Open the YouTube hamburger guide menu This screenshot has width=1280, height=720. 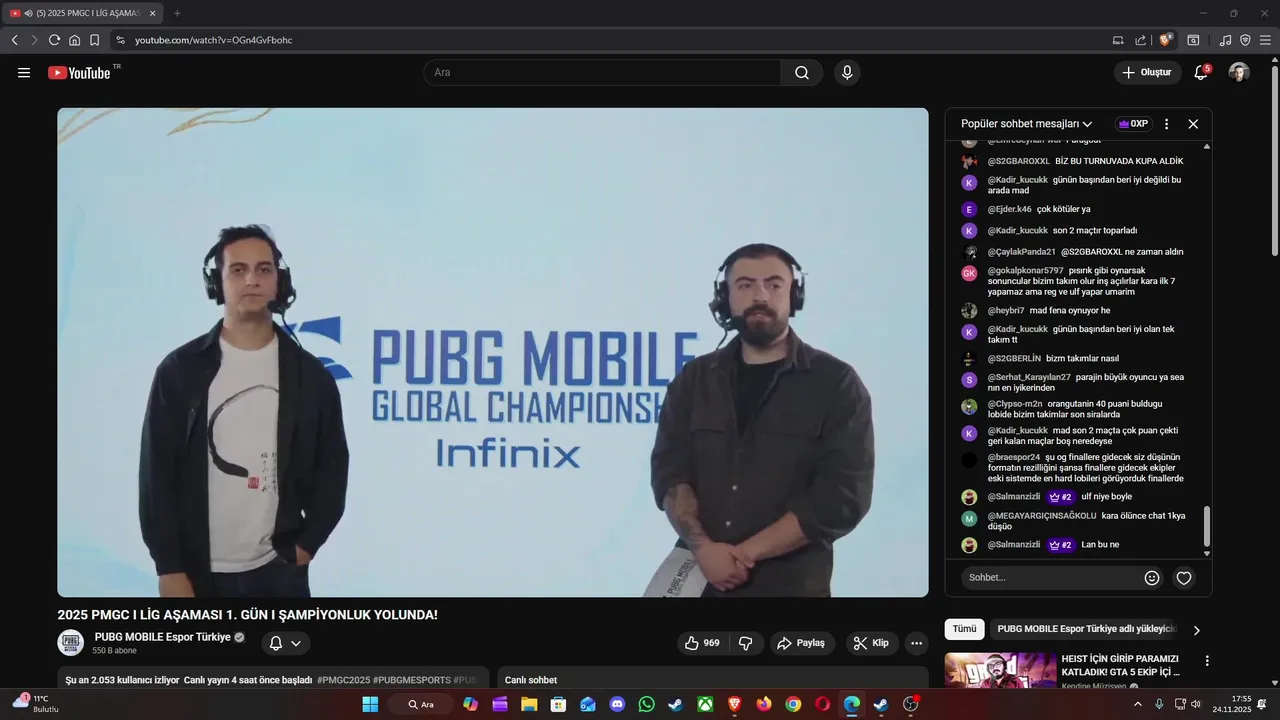click(x=24, y=72)
